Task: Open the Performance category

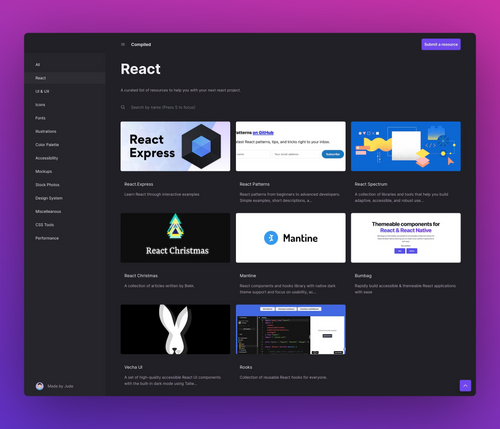Action: tap(65, 238)
